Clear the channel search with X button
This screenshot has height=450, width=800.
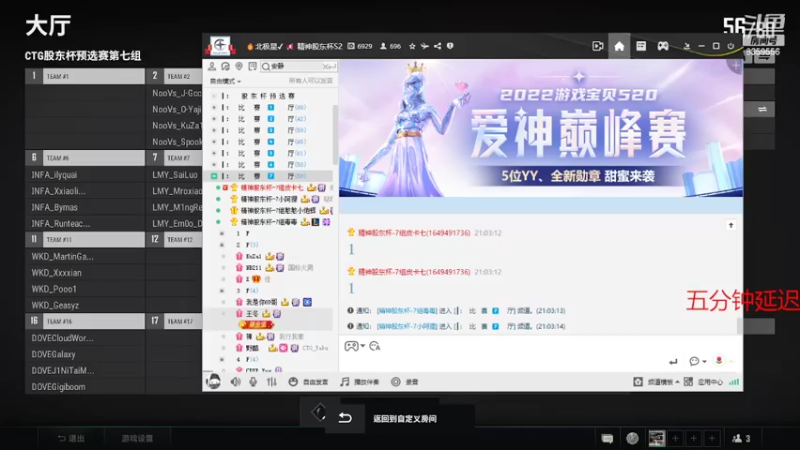(325, 66)
